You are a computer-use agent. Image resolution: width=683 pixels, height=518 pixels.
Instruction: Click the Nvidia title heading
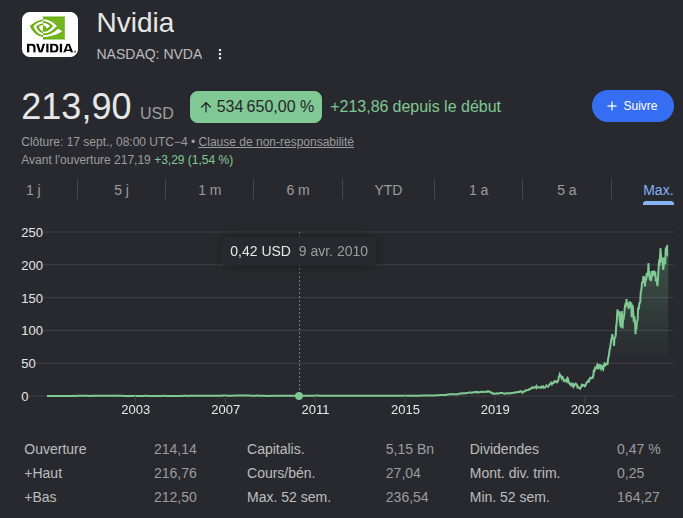point(135,23)
